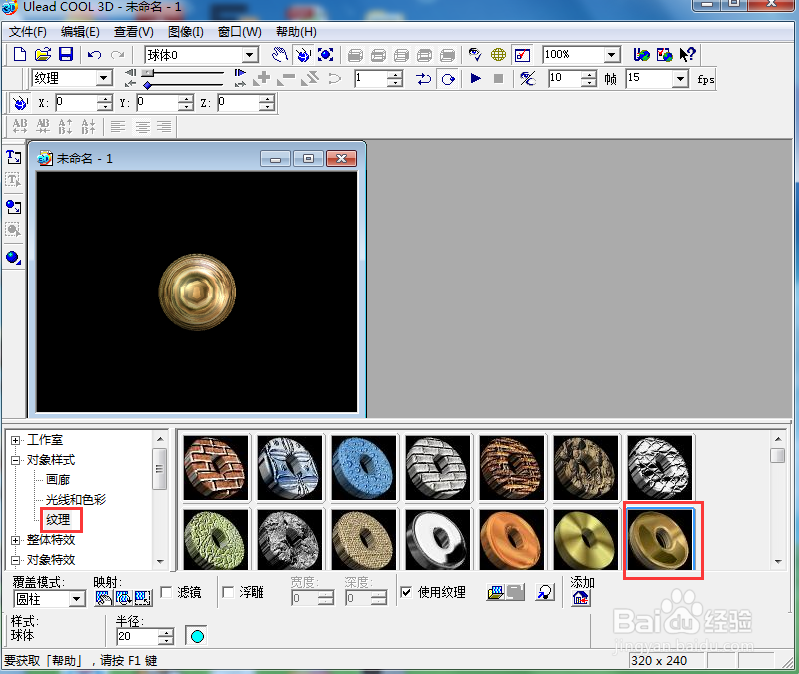The image size is (799, 674).
Task: Open the 纹理 property dropdown
Action: [x=103, y=78]
